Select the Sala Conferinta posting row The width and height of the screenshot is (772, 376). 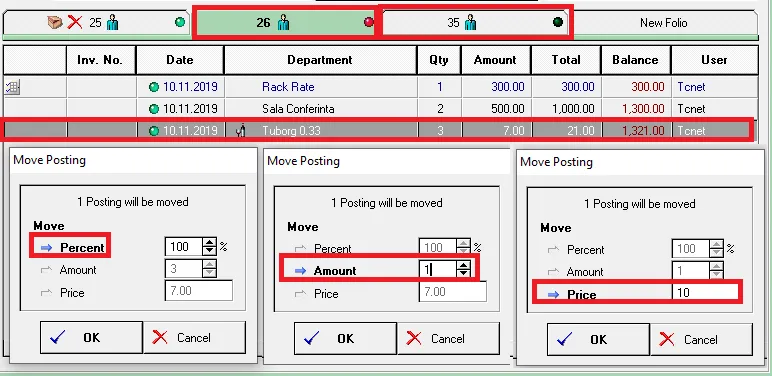point(380,109)
